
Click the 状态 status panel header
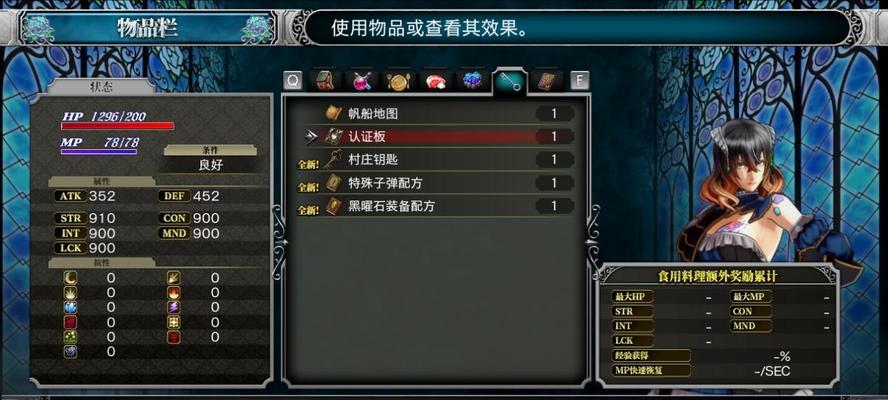101,87
